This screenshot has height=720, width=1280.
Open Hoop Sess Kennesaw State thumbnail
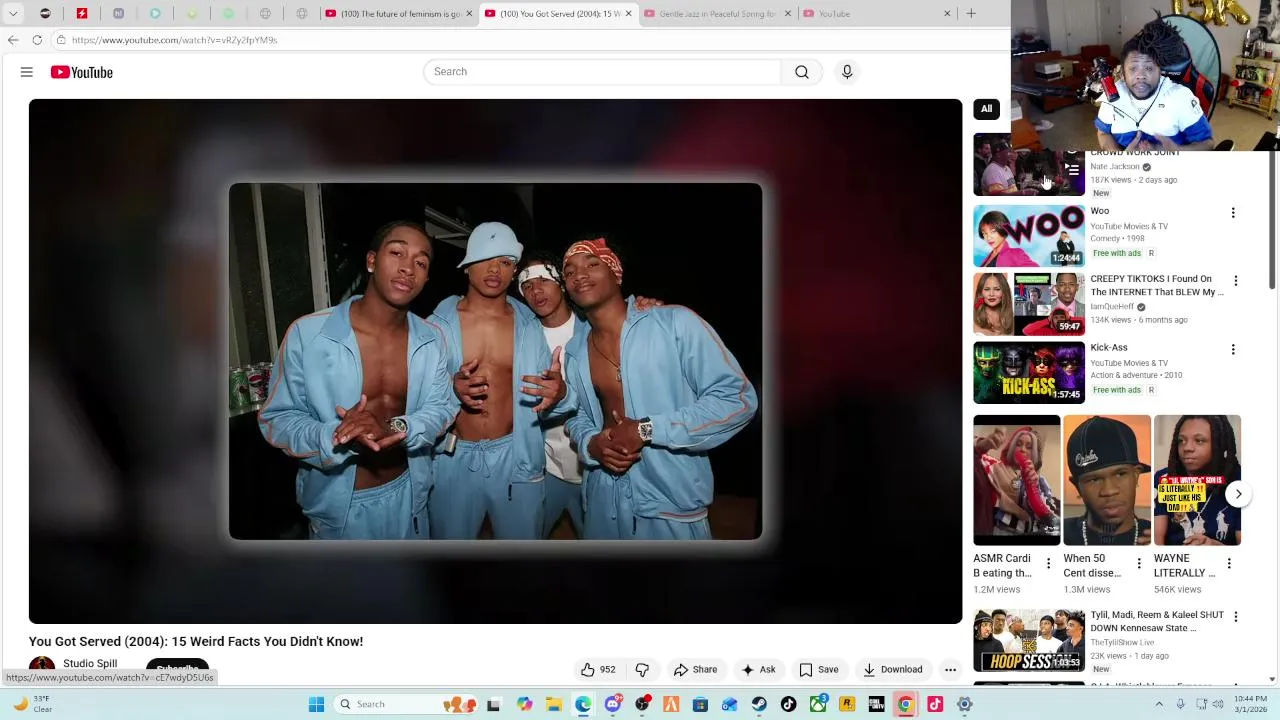[x=1029, y=640]
